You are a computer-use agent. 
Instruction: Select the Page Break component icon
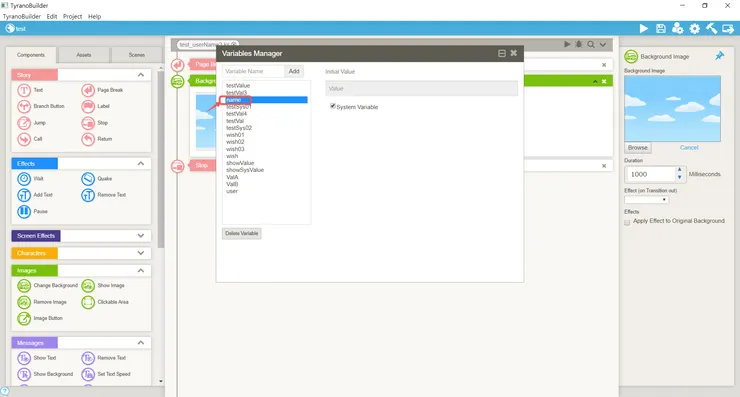pos(88,90)
